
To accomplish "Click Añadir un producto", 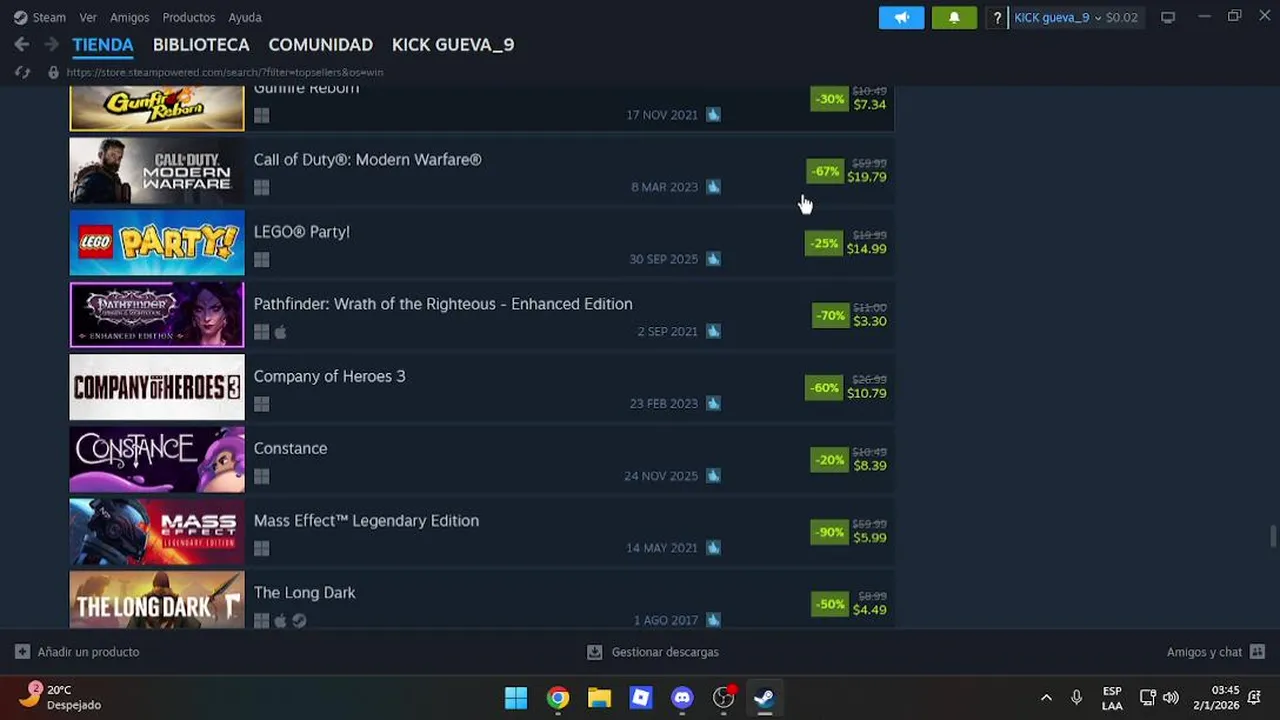I will [x=88, y=652].
